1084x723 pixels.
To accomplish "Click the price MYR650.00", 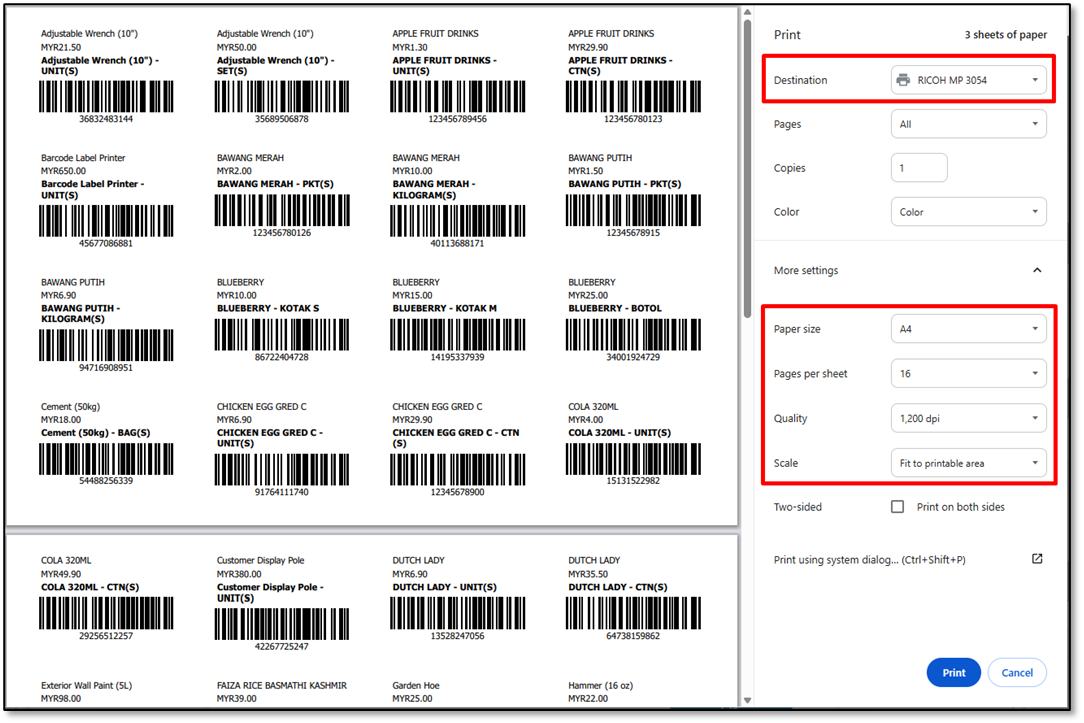I will tap(64, 171).
